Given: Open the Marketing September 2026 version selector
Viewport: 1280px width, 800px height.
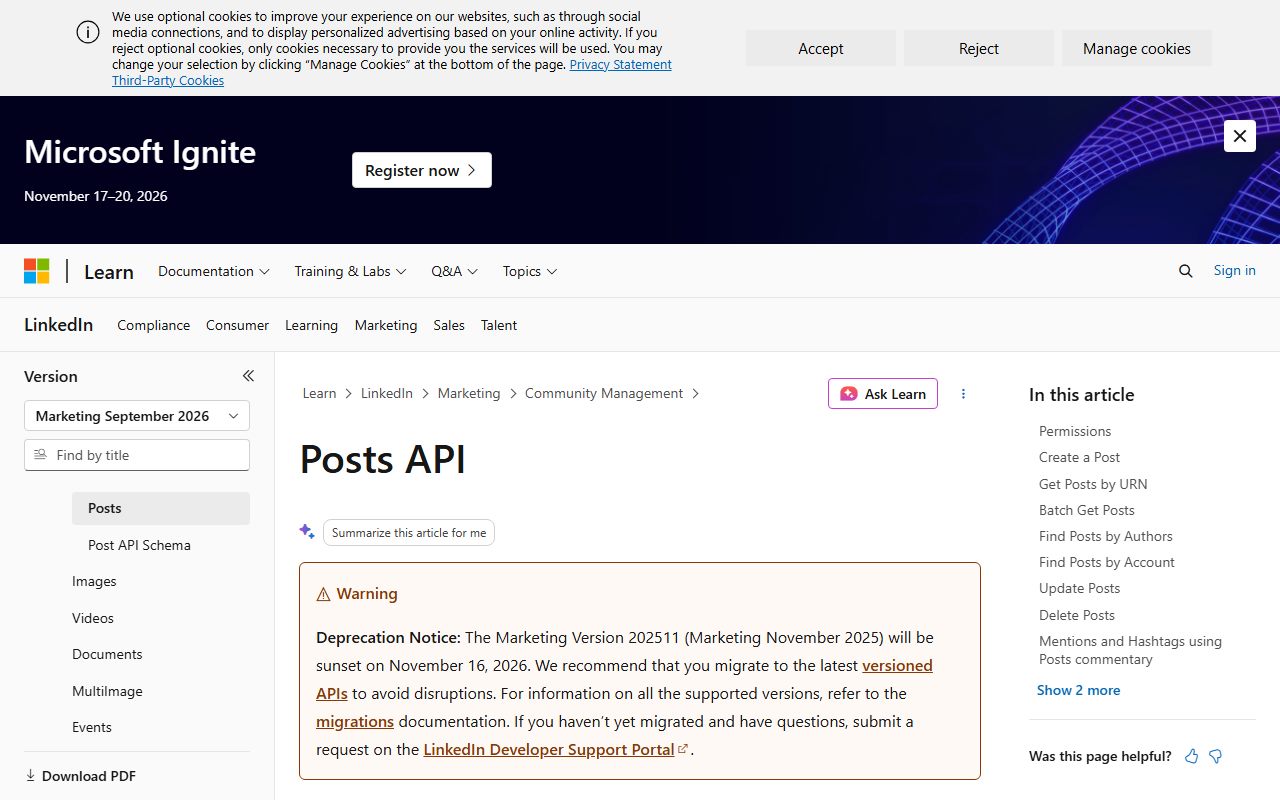Looking at the screenshot, I should [137, 416].
